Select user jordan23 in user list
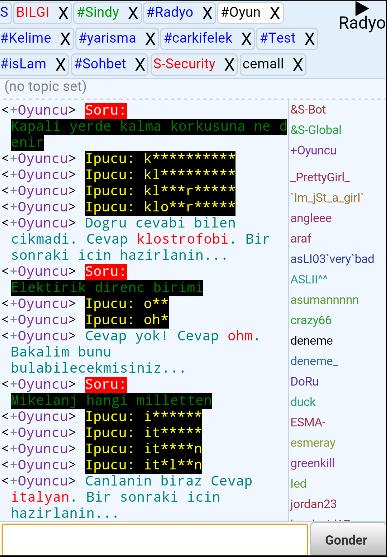Viewport: 387px width, 557px height. [x=313, y=504]
